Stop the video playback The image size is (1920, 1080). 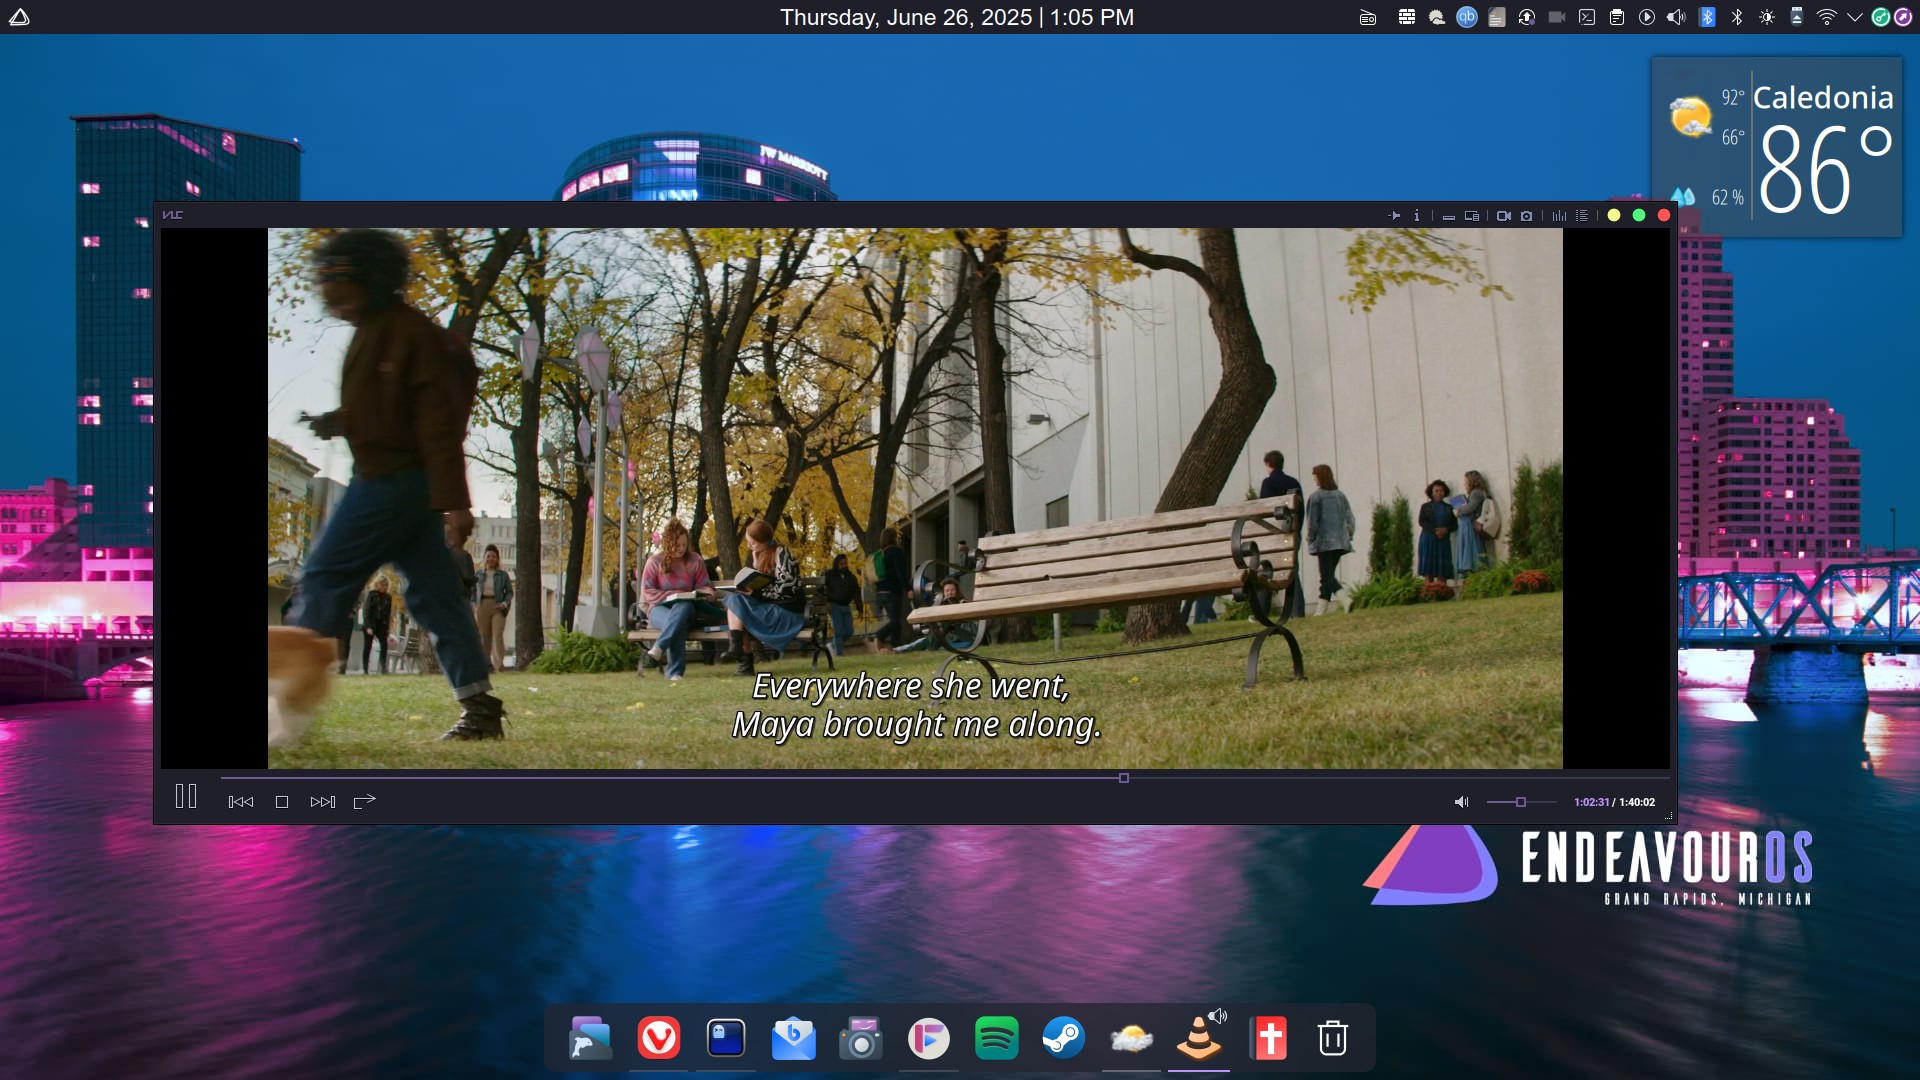pos(282,802)
